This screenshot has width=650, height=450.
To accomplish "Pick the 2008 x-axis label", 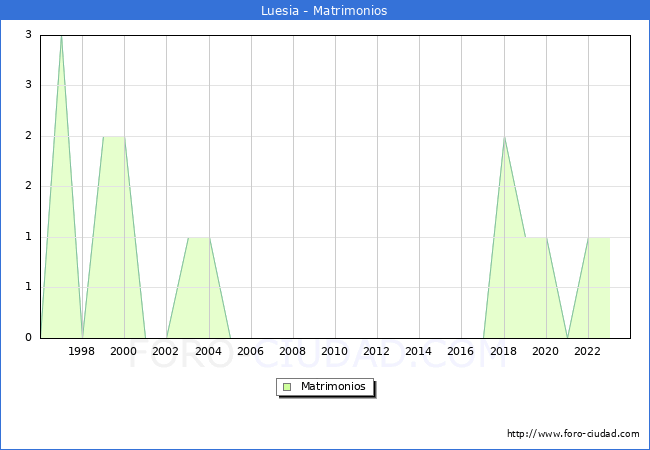I will 292,352.
